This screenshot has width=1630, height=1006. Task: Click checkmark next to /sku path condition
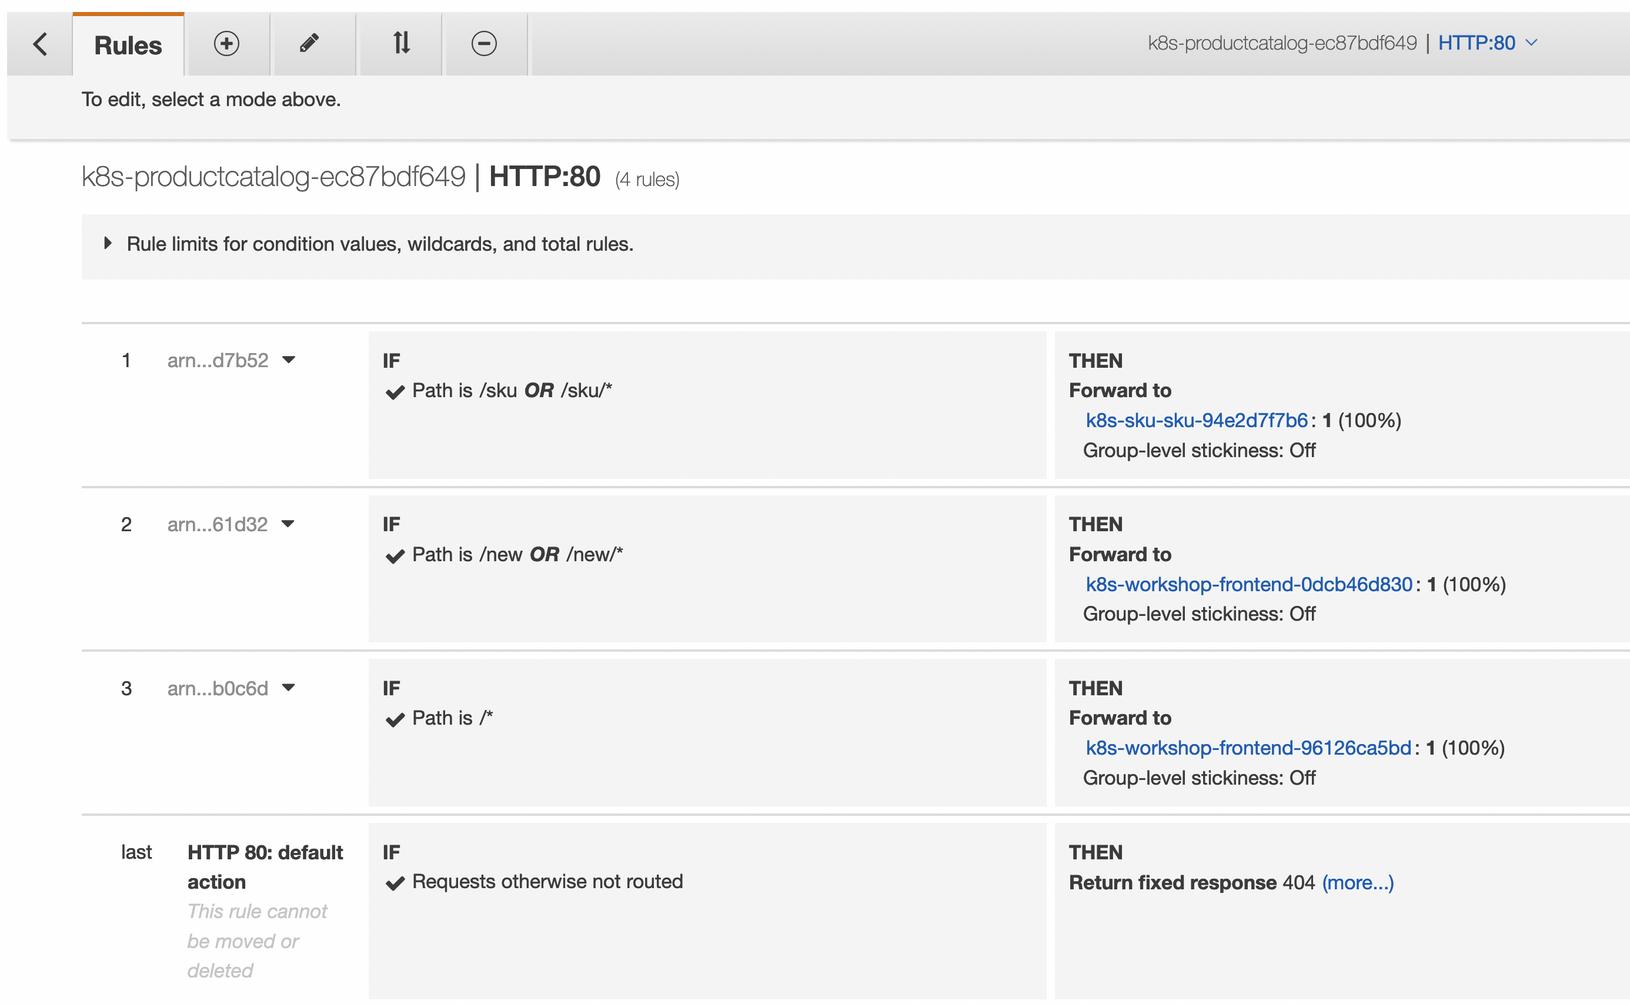point(395,392)
